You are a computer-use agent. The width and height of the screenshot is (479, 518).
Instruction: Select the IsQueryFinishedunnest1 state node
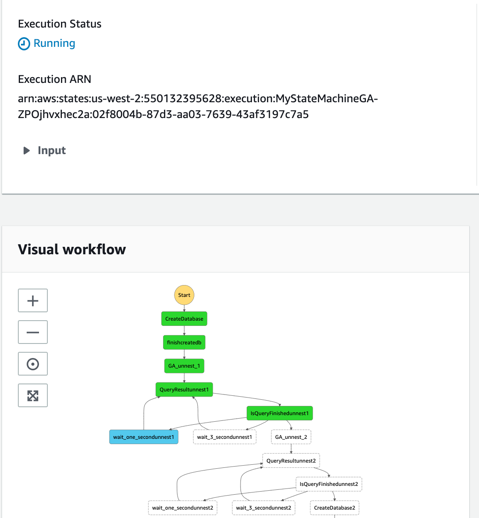pyautogui.click(x=280, y=413)
